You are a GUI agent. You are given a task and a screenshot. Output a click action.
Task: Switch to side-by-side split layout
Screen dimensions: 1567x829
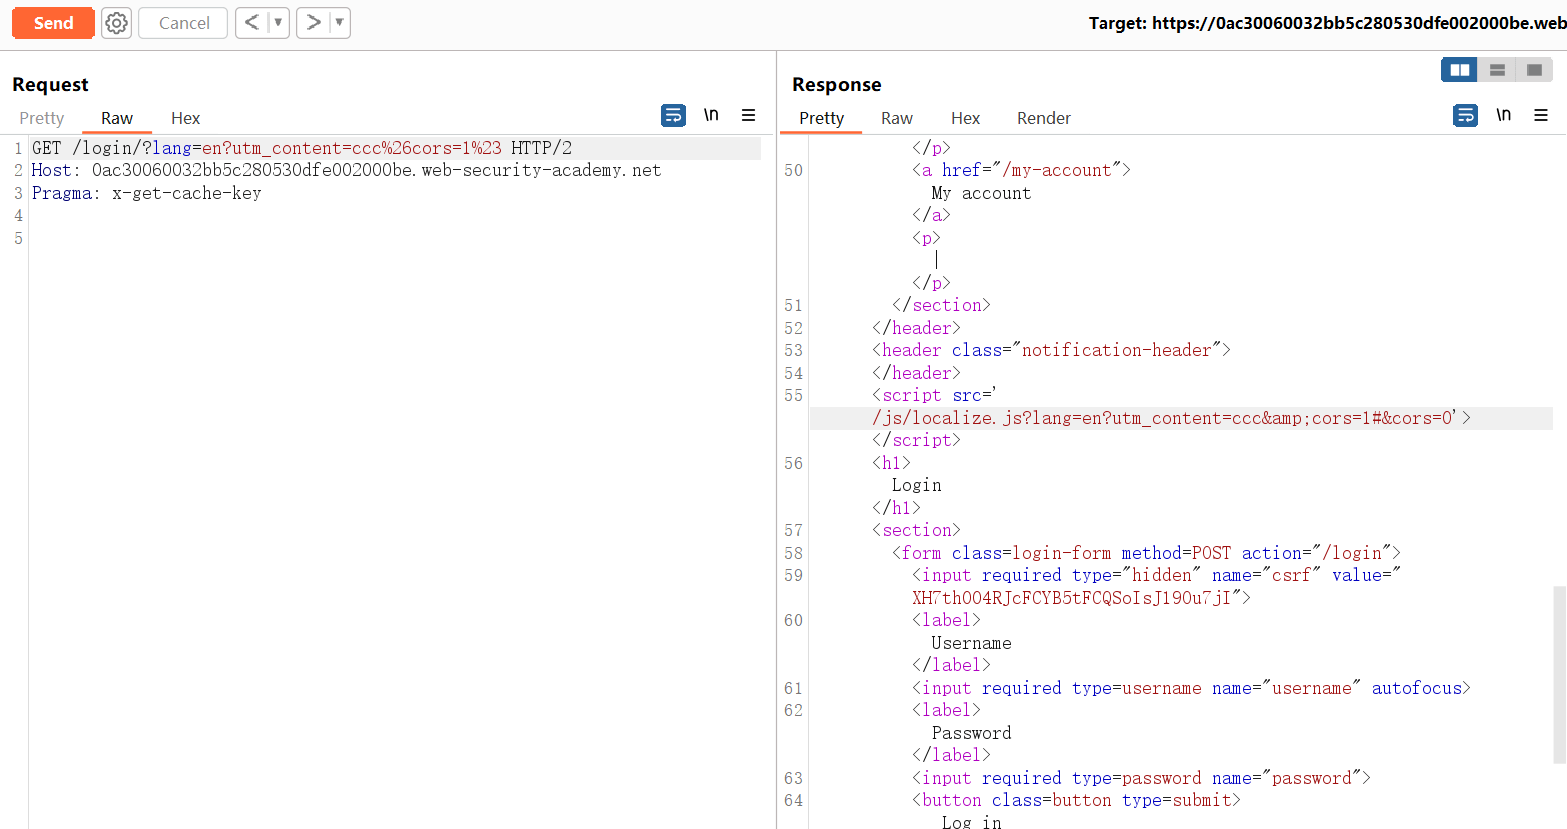(x=1459, y=70)
